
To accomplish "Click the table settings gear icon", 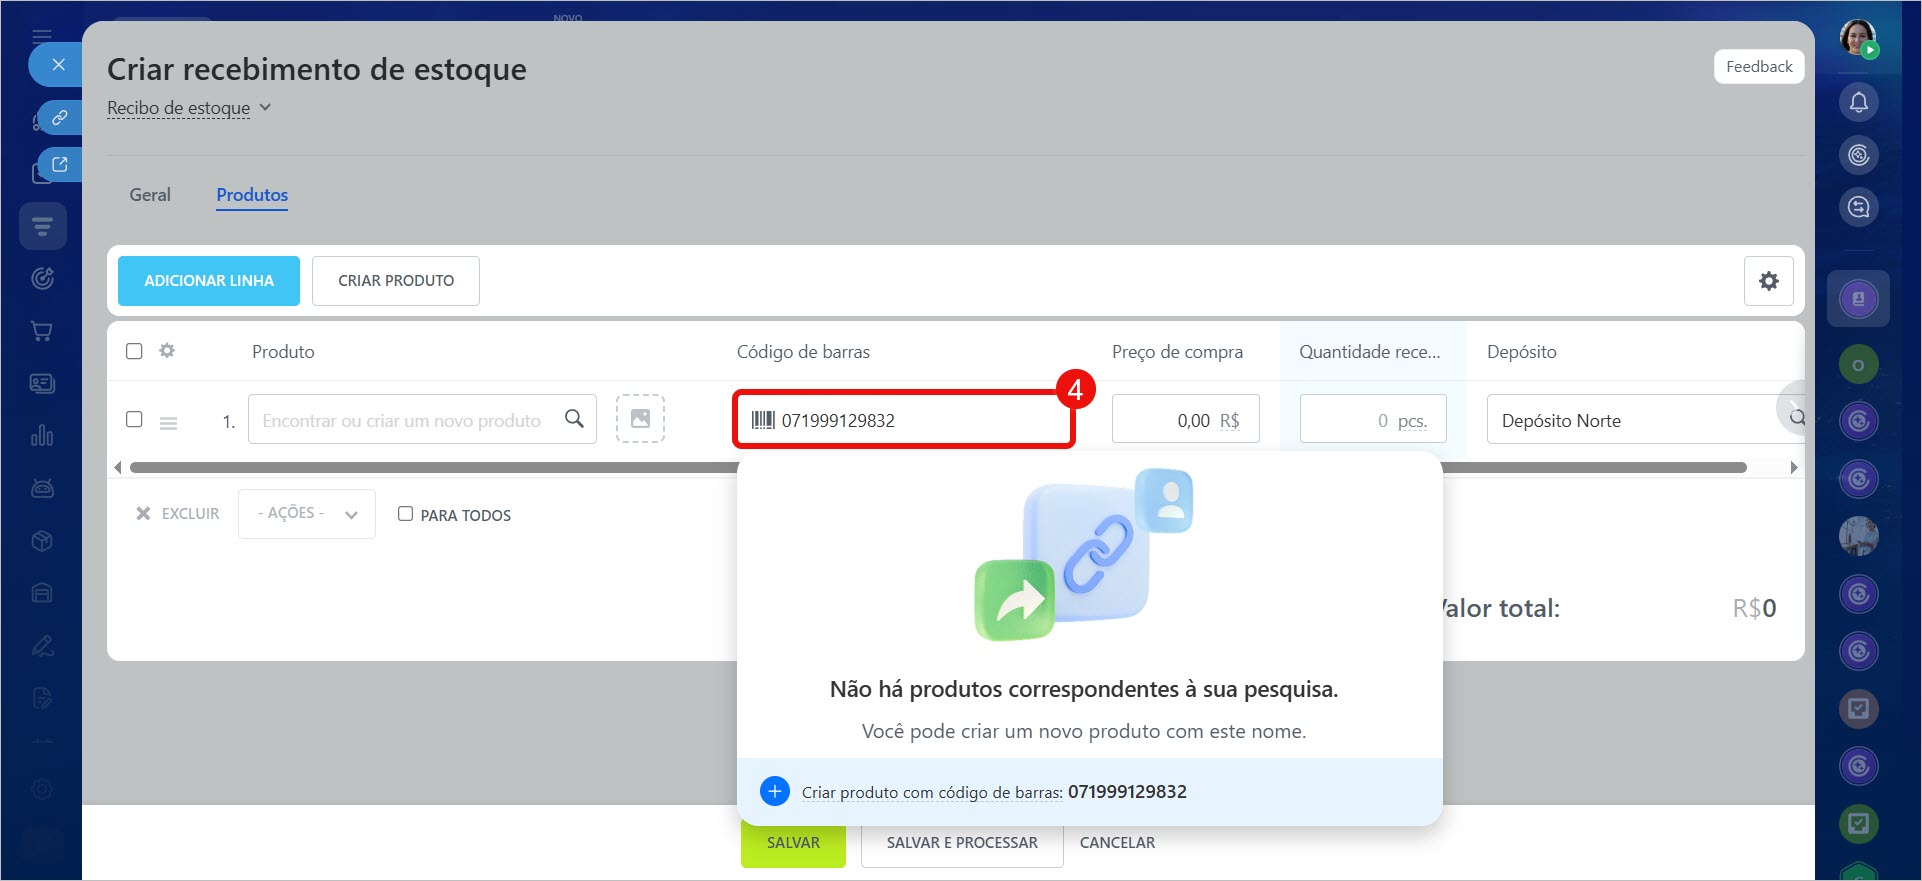I will [x=1768, y=281].
